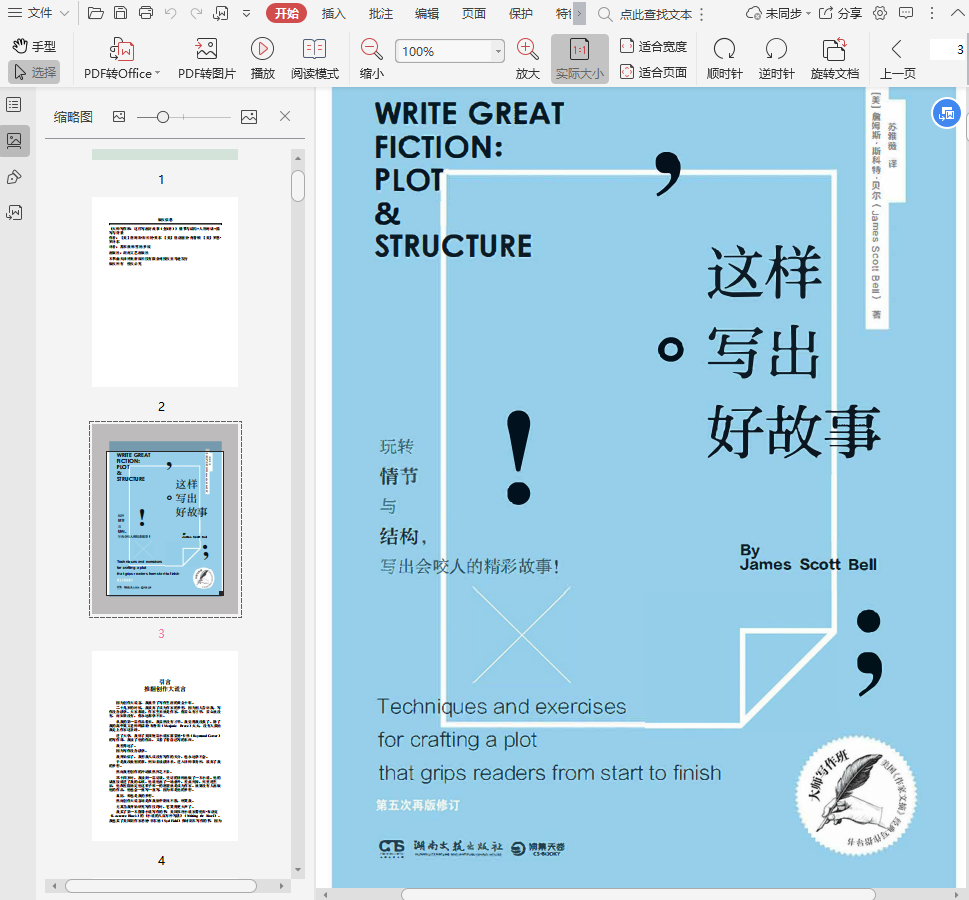Adjust the thumbnail size slider handle

click(163, 117)
